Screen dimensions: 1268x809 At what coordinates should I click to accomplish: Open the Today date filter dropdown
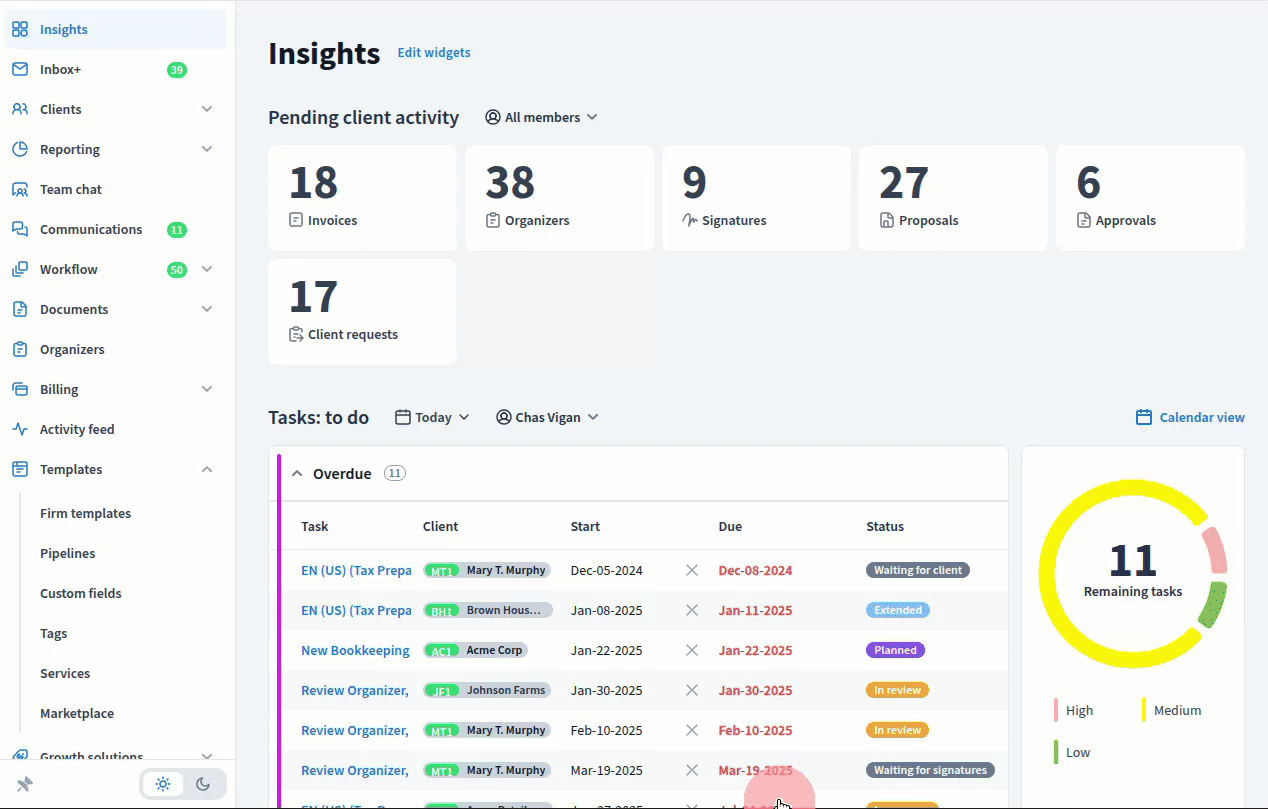point(432,417)
